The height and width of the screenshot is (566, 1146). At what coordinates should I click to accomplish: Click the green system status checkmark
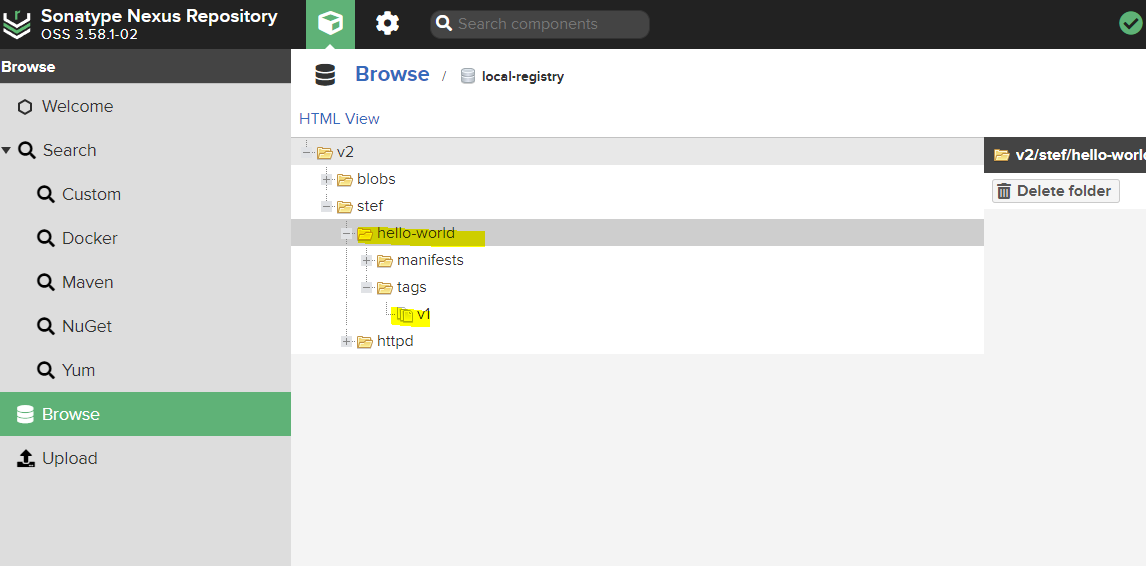point(1130,23)
